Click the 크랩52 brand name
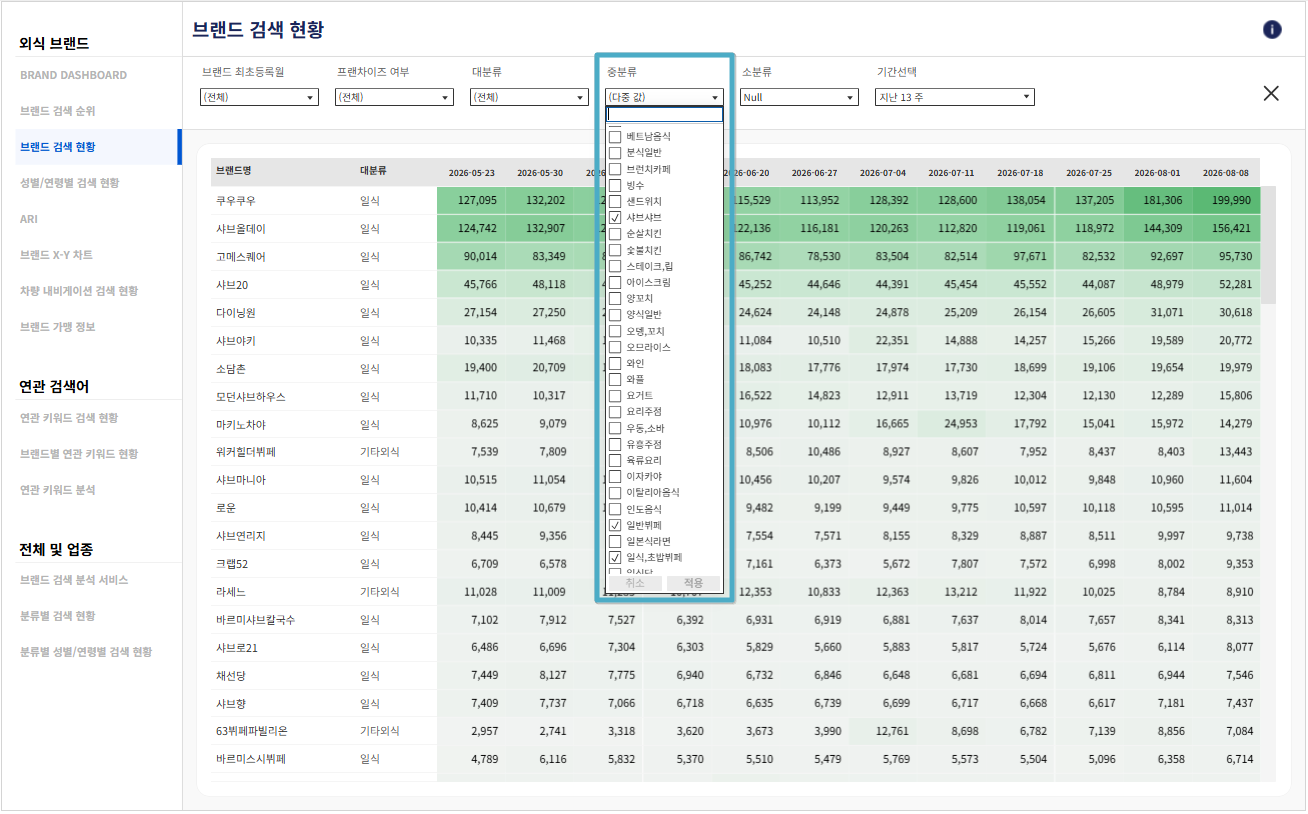This screenshot has height=814, width=1308. click(x=232, y=564)
